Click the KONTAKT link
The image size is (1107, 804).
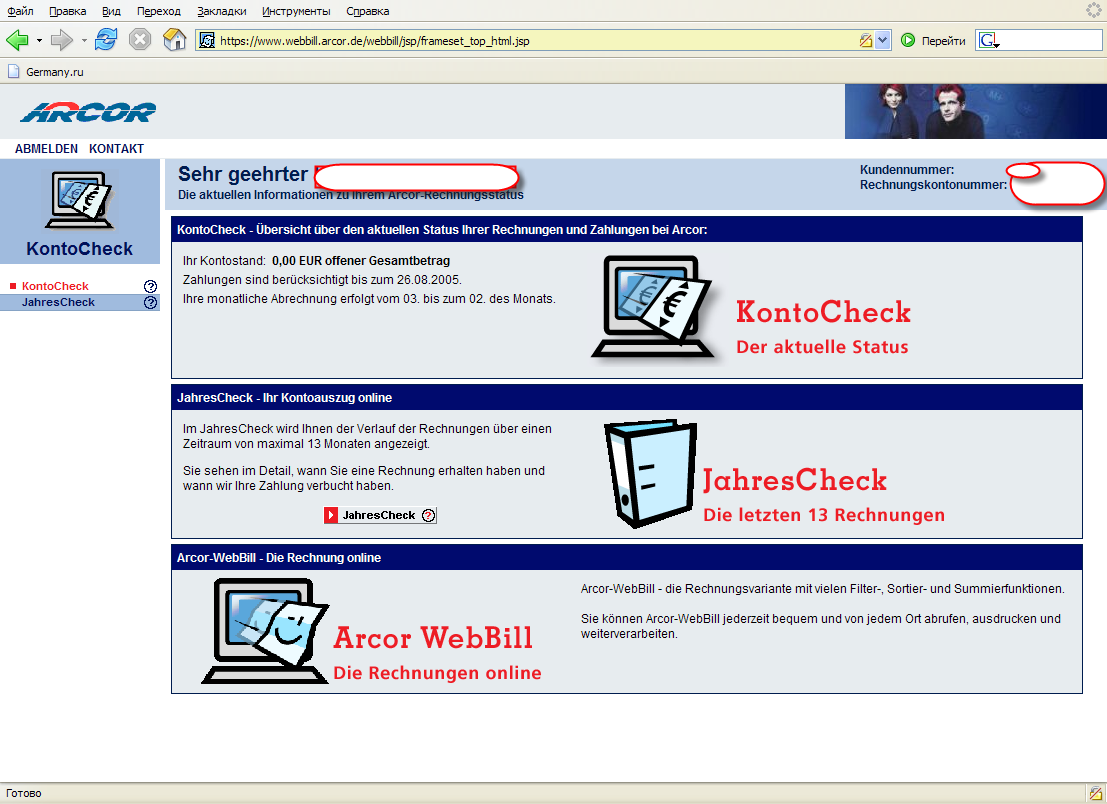coord(116,149)
